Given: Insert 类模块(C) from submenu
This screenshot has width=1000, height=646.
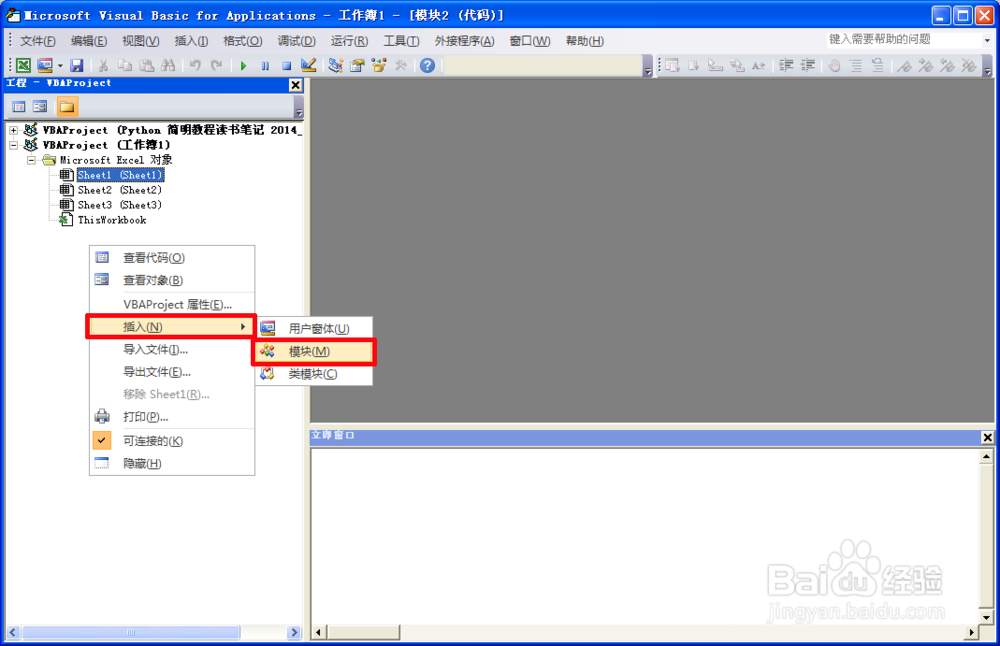Looking at the screenshot, I should (x=314, y=374).
